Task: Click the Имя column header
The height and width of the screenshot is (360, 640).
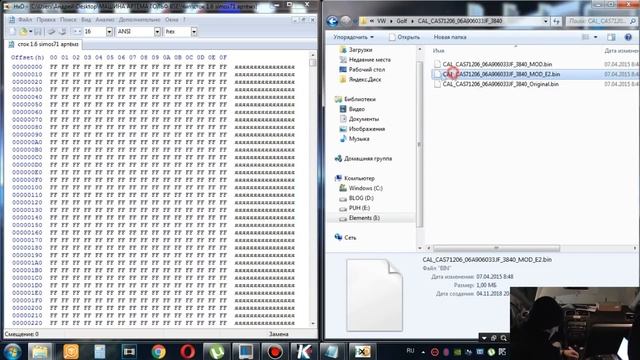Action: [438, 51]
